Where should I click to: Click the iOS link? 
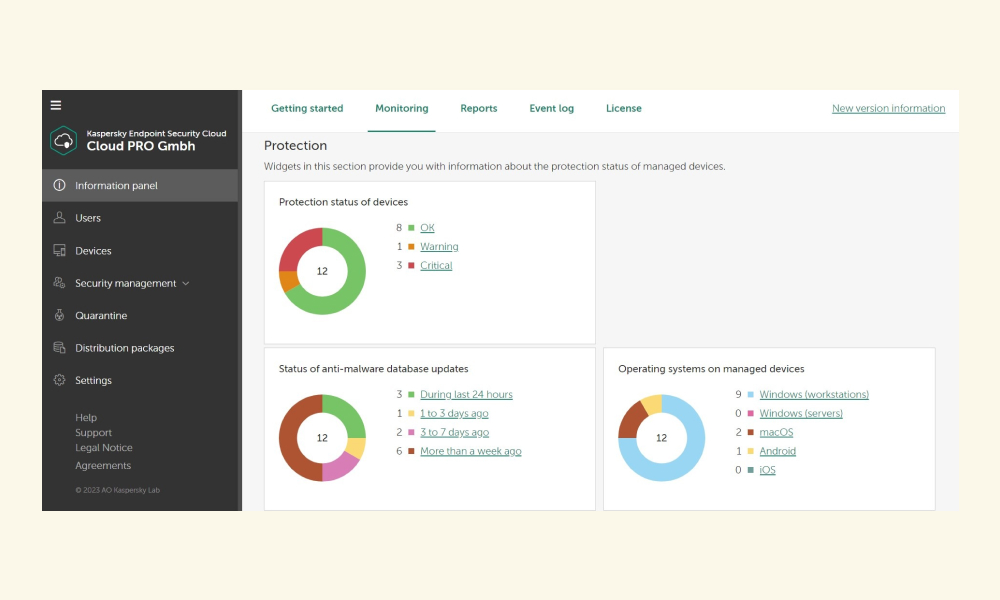coord(767,470)
